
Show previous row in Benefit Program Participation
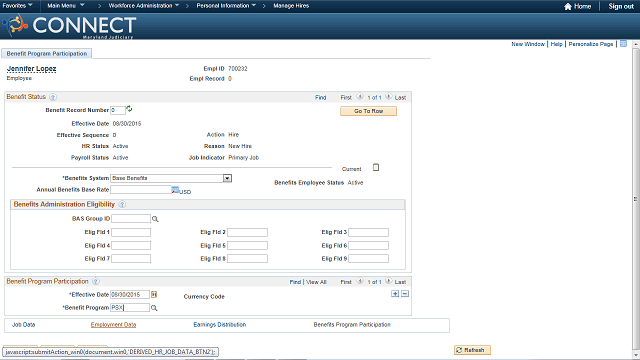click(360, 281)
